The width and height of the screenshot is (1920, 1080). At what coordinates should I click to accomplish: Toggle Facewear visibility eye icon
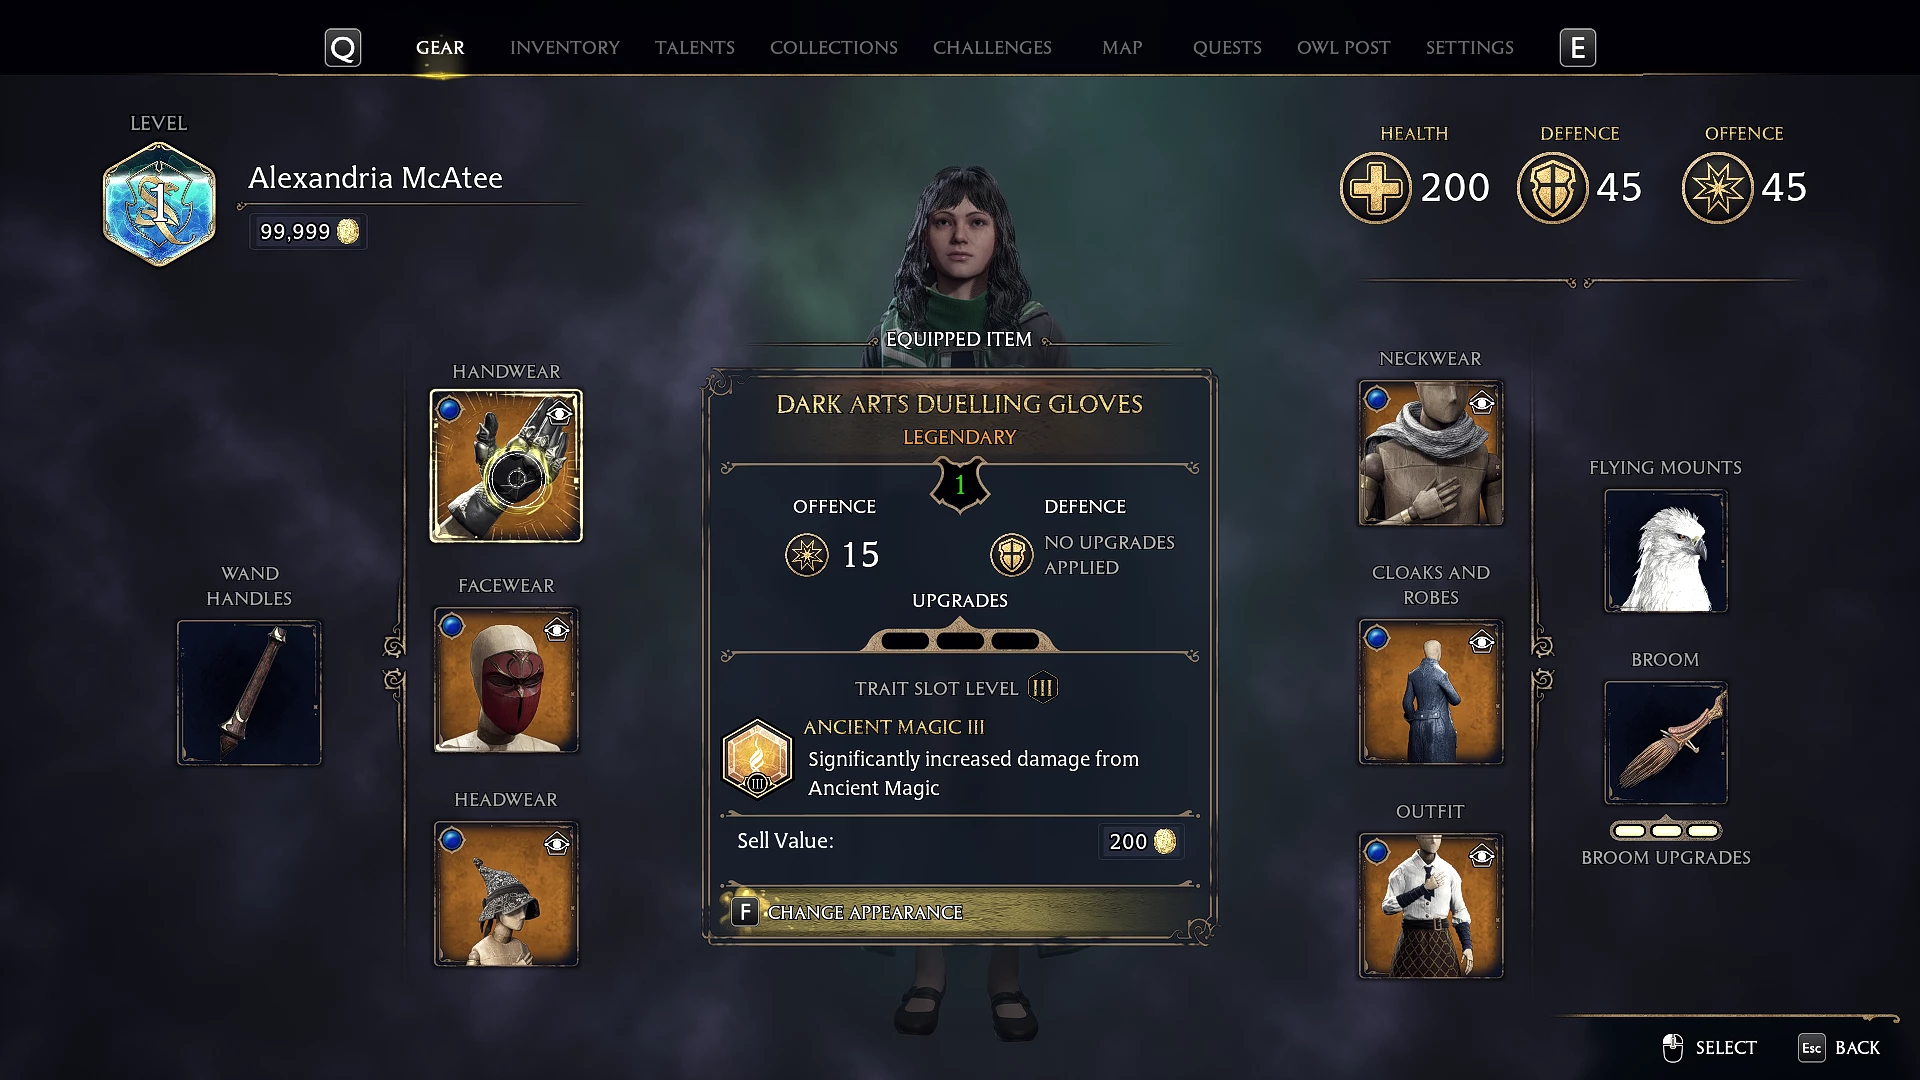(557, 630)
